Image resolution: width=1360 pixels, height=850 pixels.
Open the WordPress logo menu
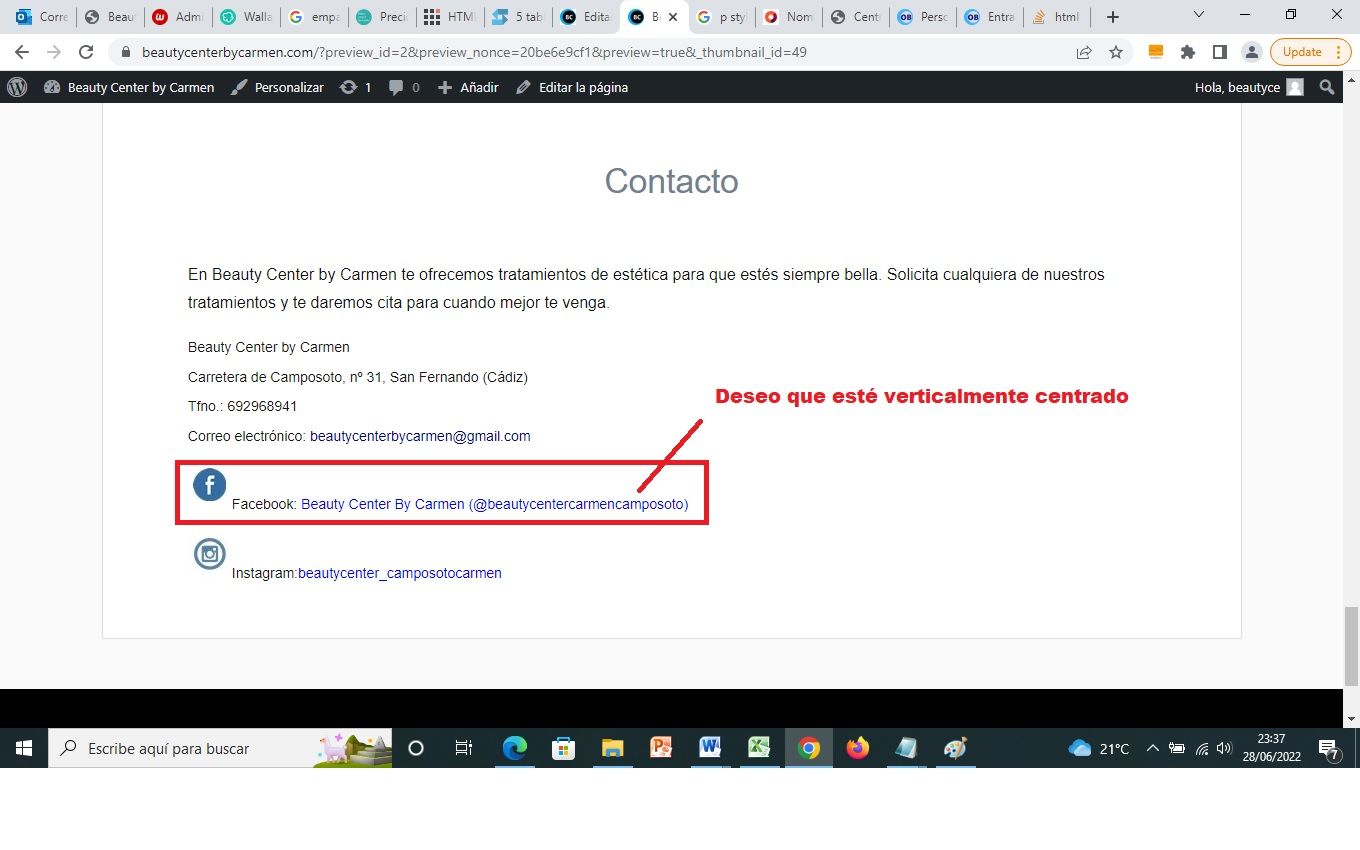click(17, 87)
